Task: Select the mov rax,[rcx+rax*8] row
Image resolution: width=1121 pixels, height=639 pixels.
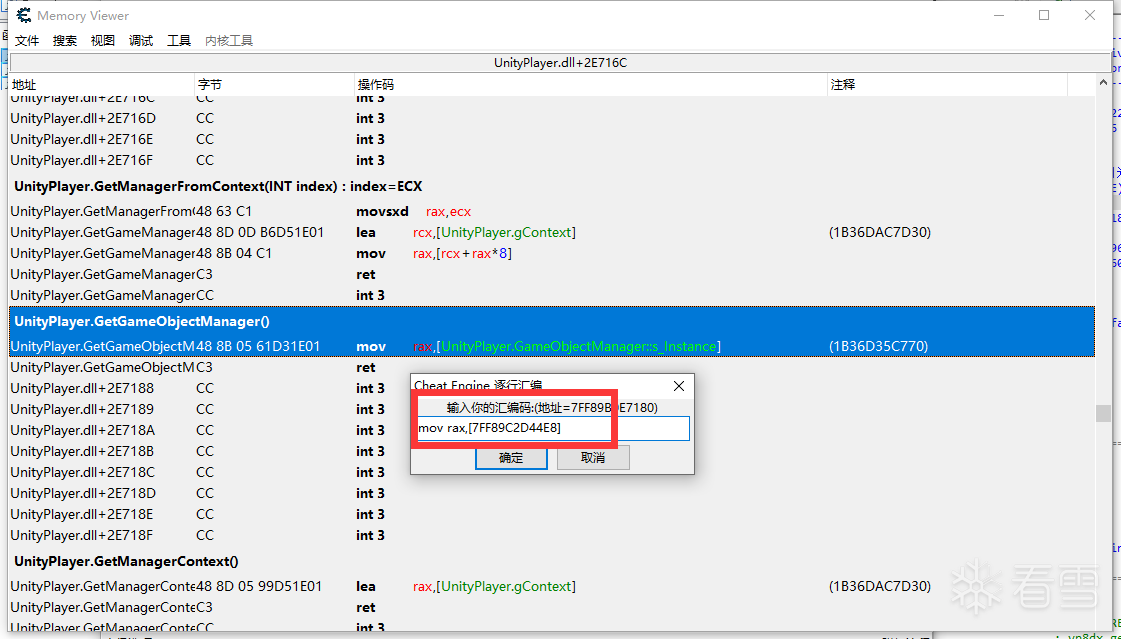Action: coord(551,254)
